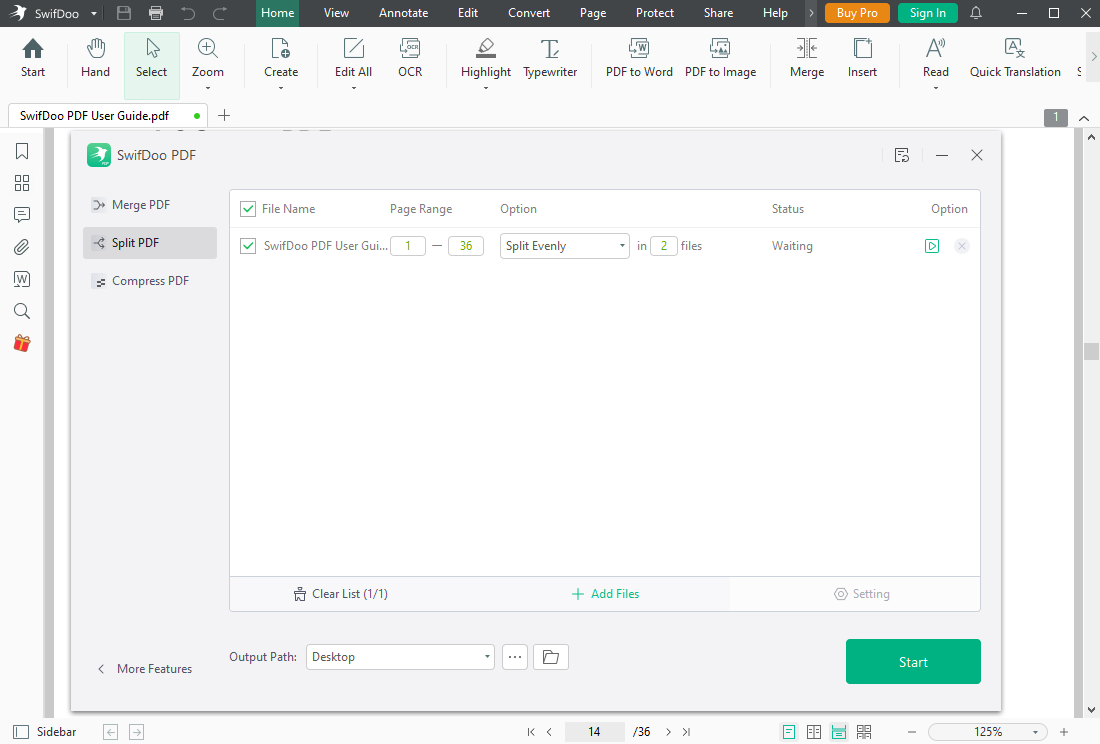Click the green Start button

[x=913, y=661]
